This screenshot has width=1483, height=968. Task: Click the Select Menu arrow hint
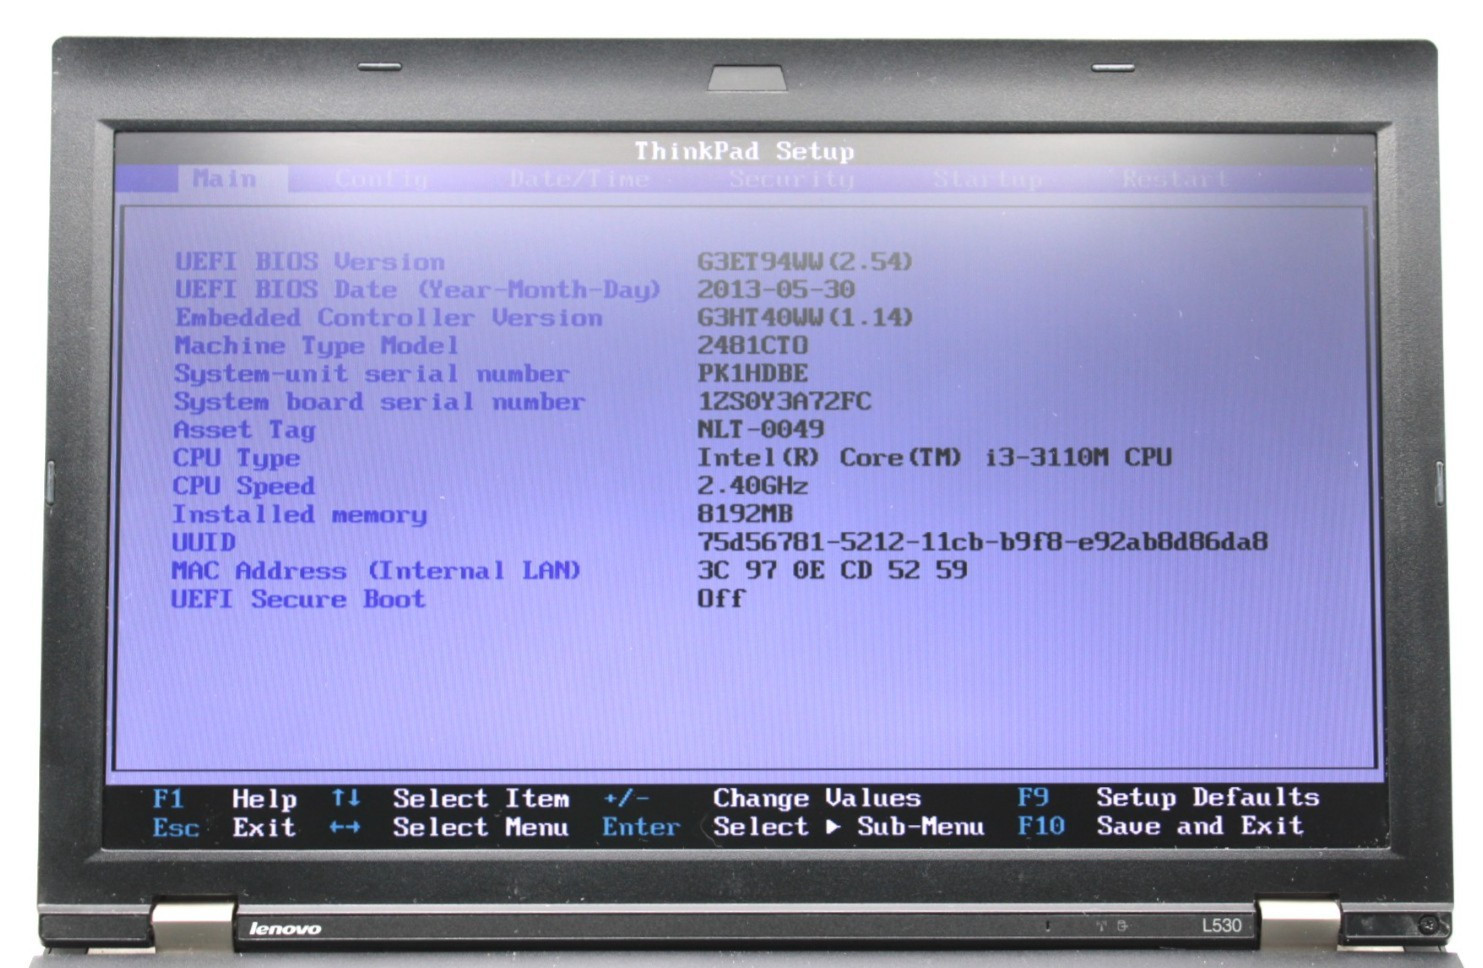tap(450, 828)
